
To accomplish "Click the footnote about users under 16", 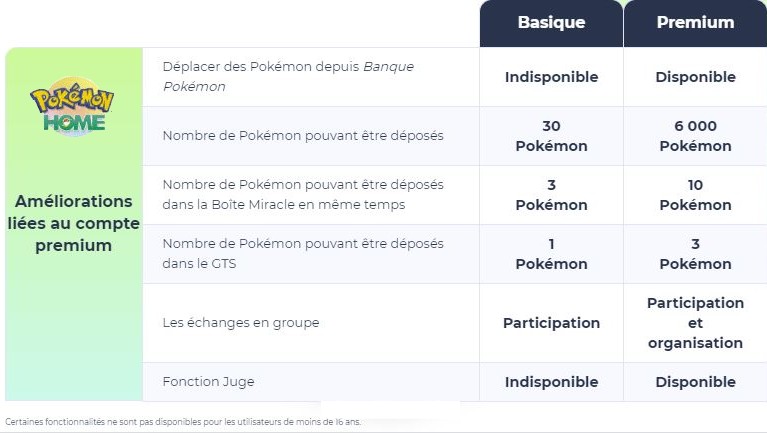I will (183, 422).
